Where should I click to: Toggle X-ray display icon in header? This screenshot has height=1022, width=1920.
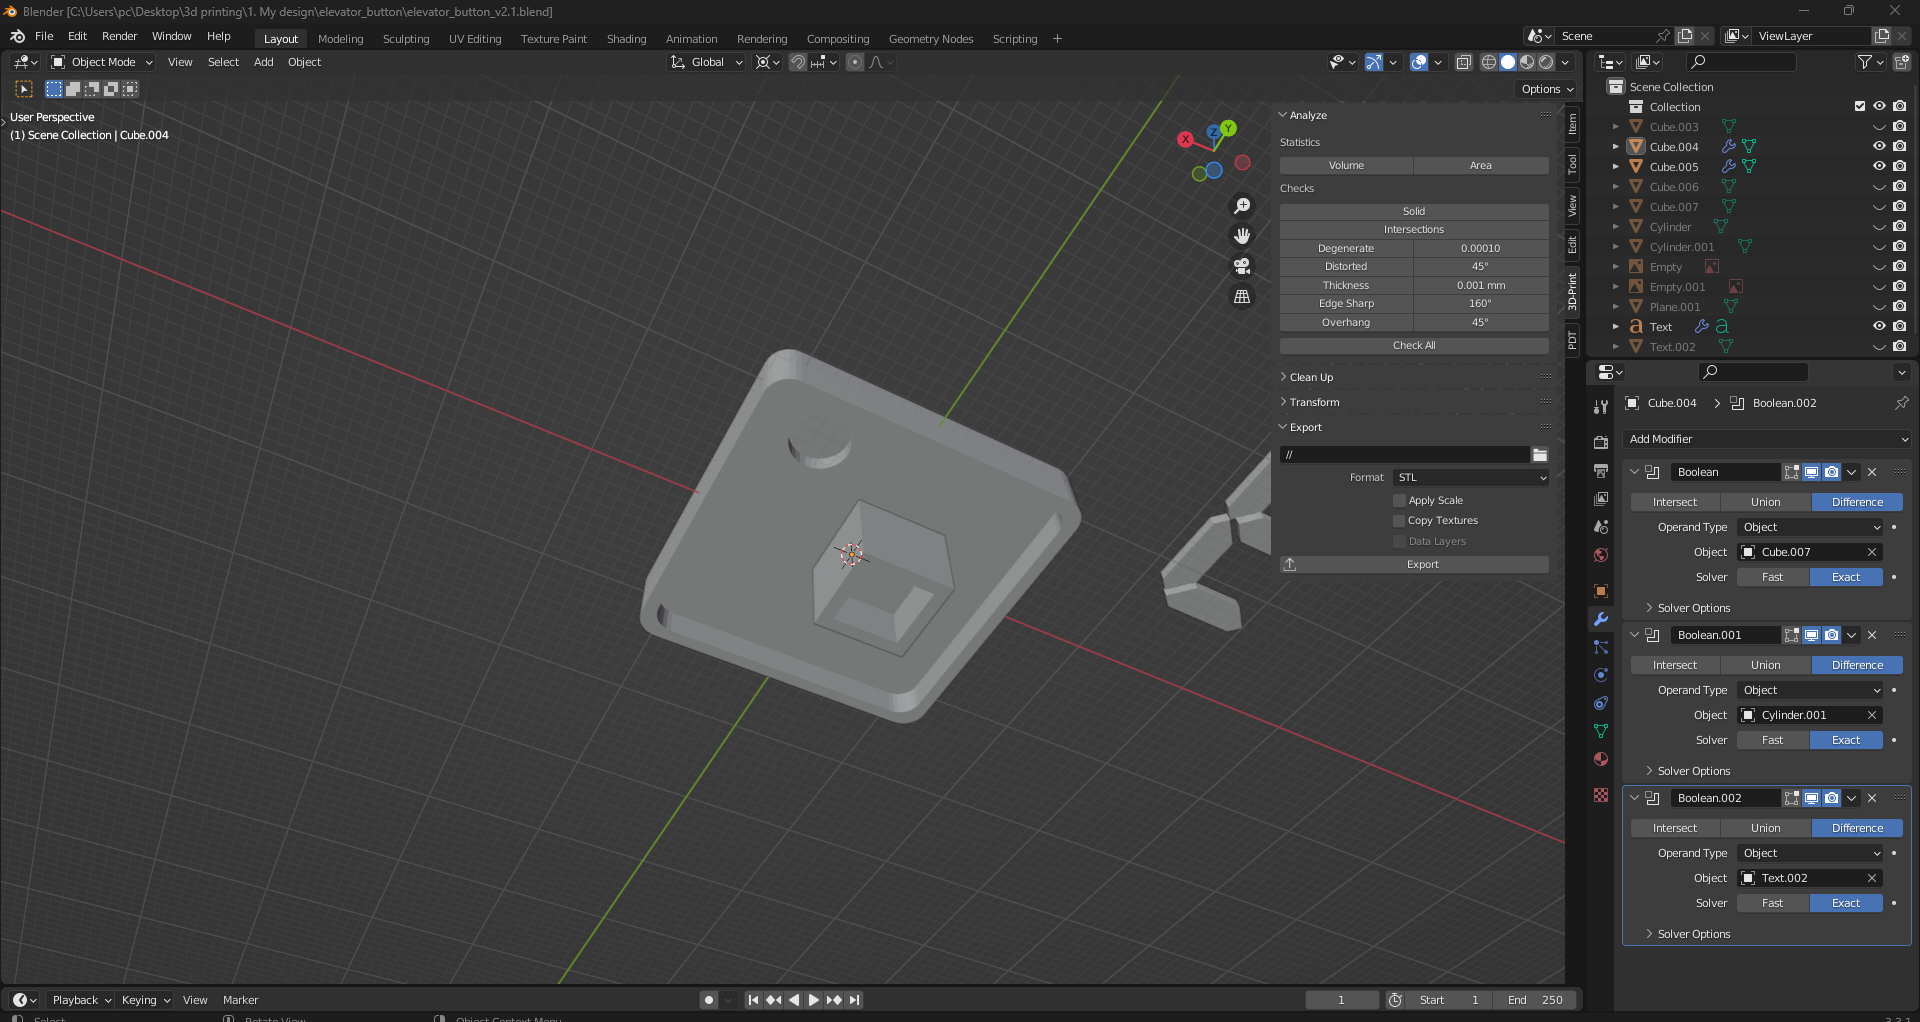click(1463, 62)
